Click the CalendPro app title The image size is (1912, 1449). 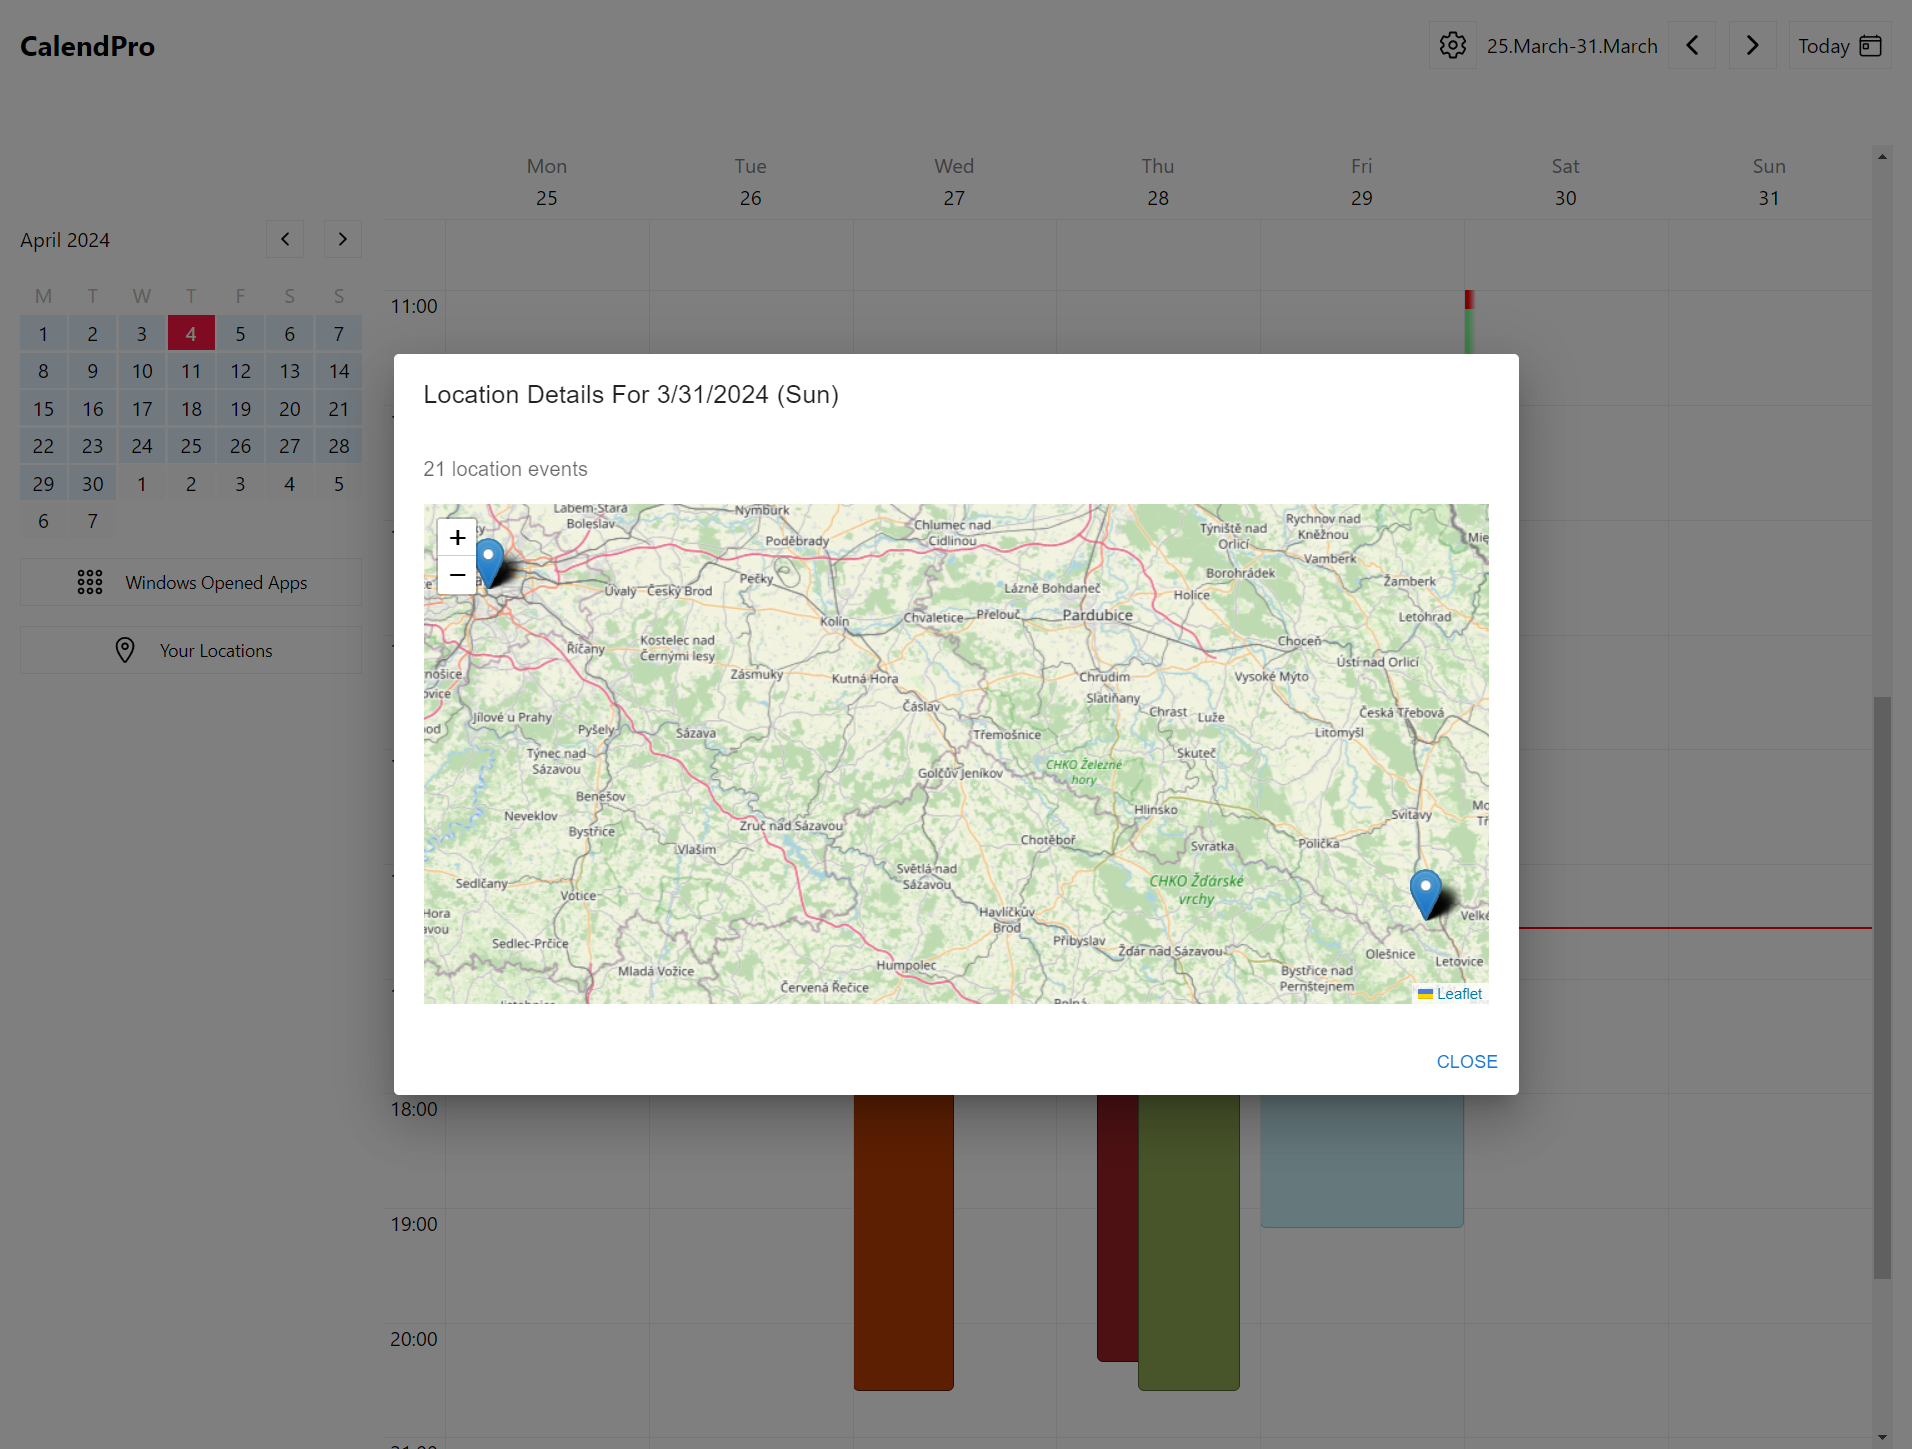pyautogui.click(x=87, y=46)
